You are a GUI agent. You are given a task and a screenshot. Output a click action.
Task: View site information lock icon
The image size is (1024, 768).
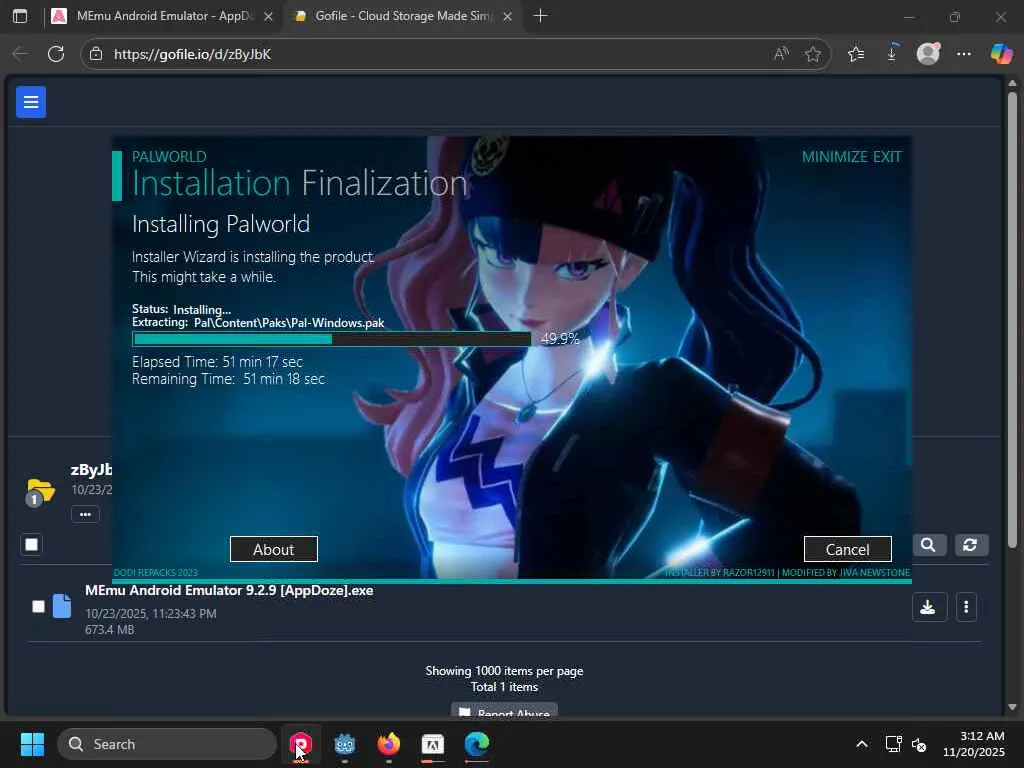[x=96, y=54]
